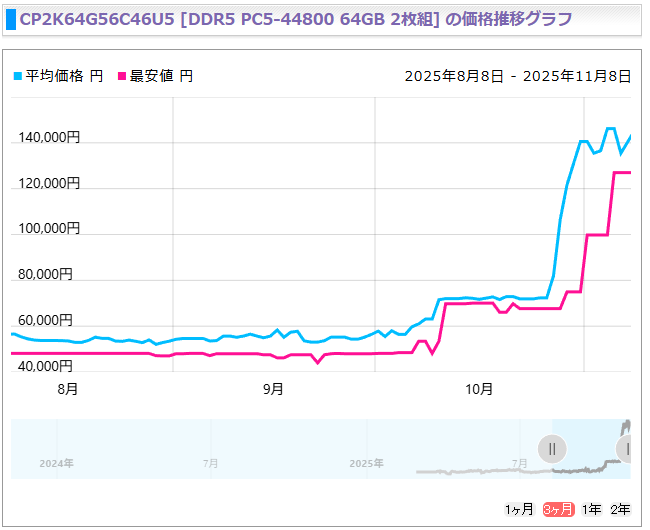Click the 2024年 marker in navigator

[56, 463]
